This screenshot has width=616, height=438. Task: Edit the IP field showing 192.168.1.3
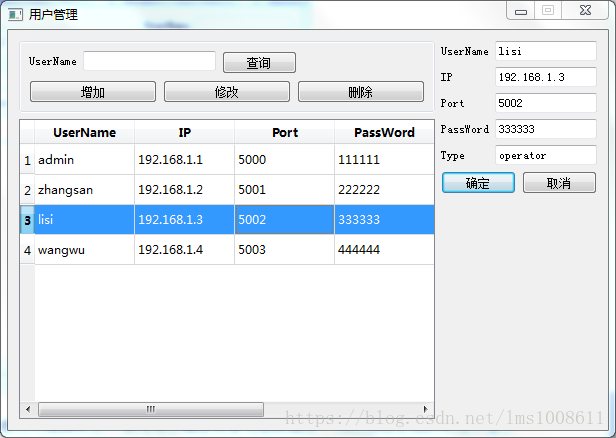546,77
